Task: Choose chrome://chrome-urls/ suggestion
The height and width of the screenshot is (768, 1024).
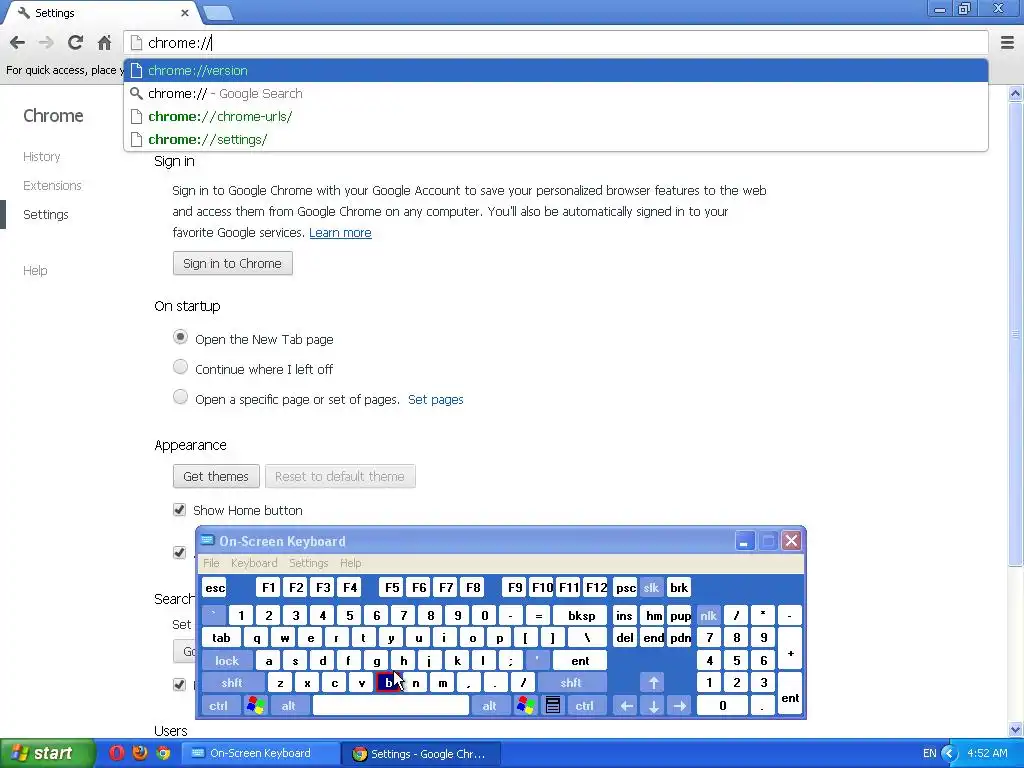Action: tap(556, 116)
